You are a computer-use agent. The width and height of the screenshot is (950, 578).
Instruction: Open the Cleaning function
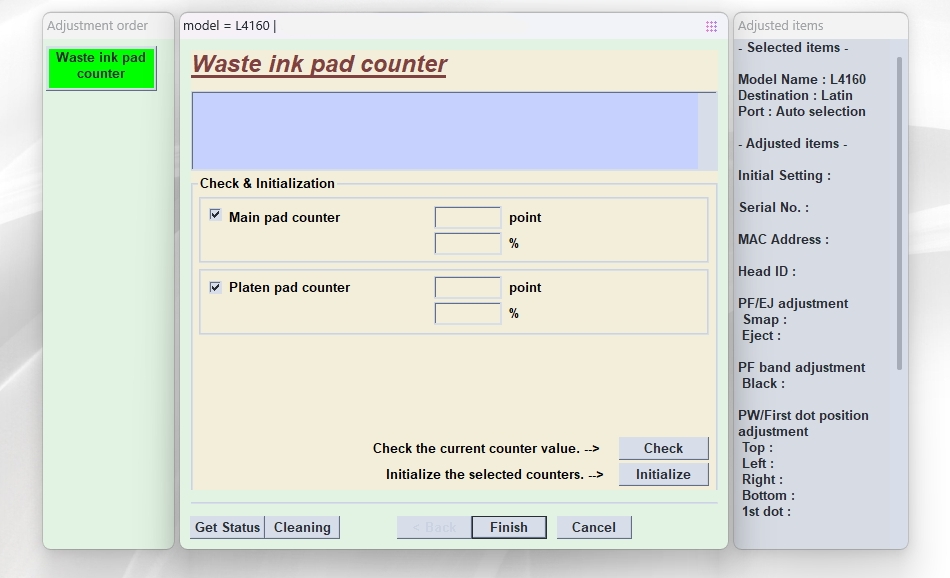click(302, 527)
